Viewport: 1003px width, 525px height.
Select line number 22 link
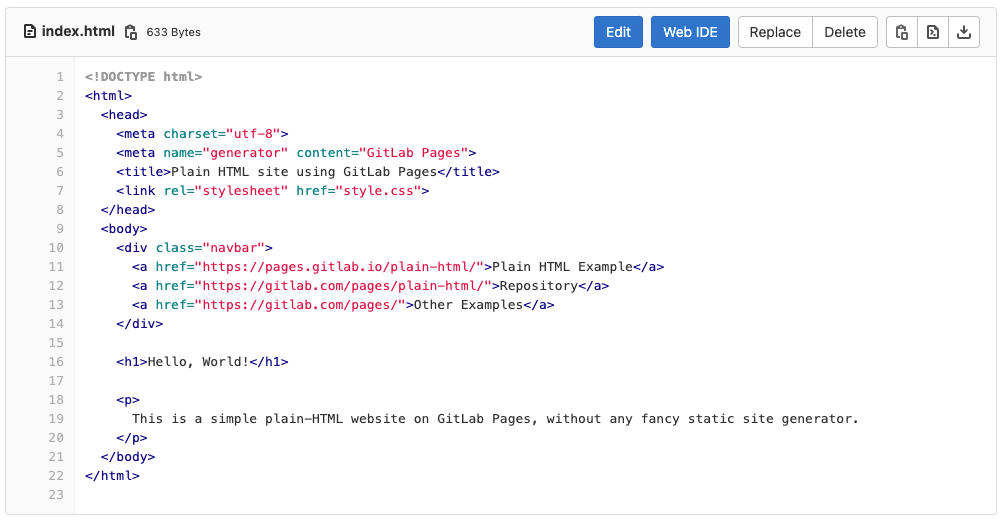[56, 476]
